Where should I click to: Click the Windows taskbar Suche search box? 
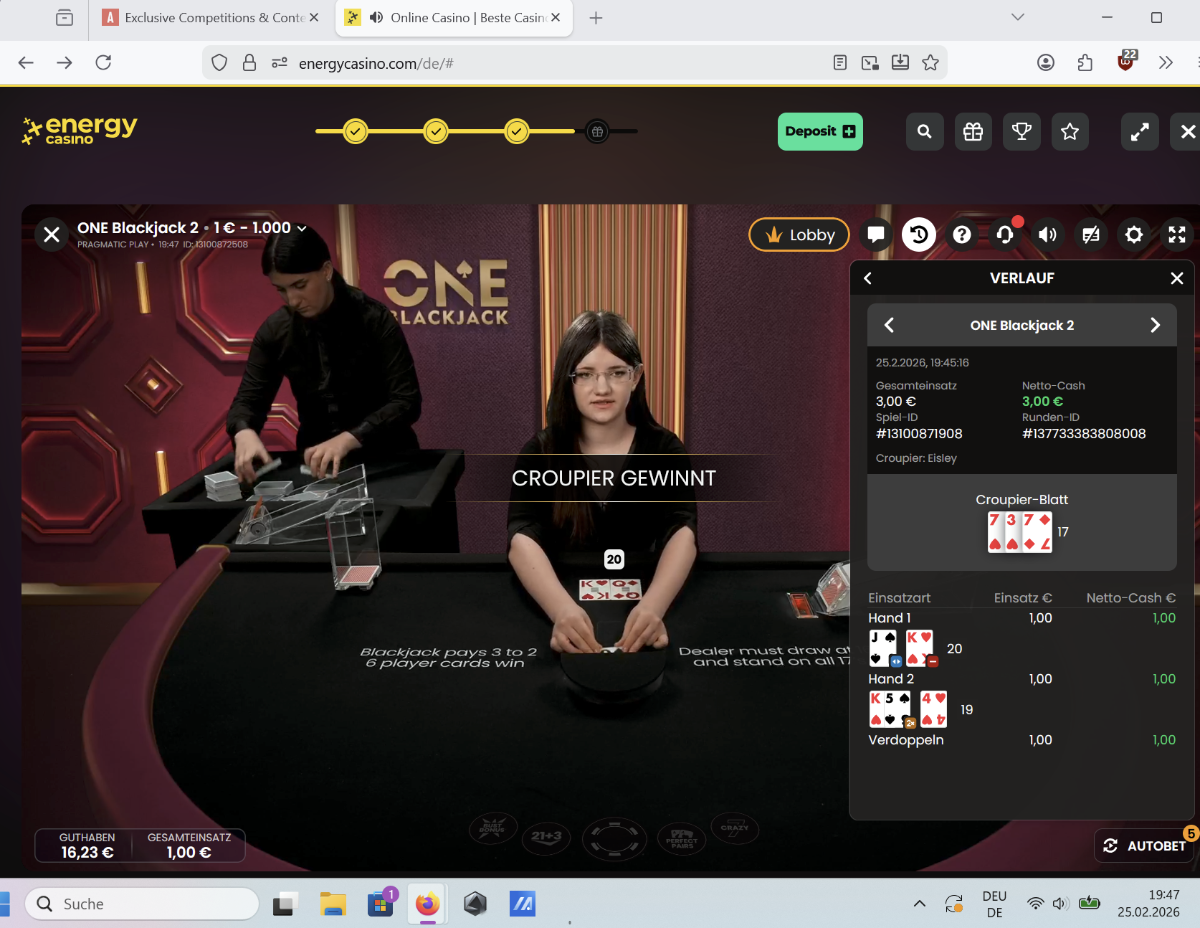[x=142, y=904]
